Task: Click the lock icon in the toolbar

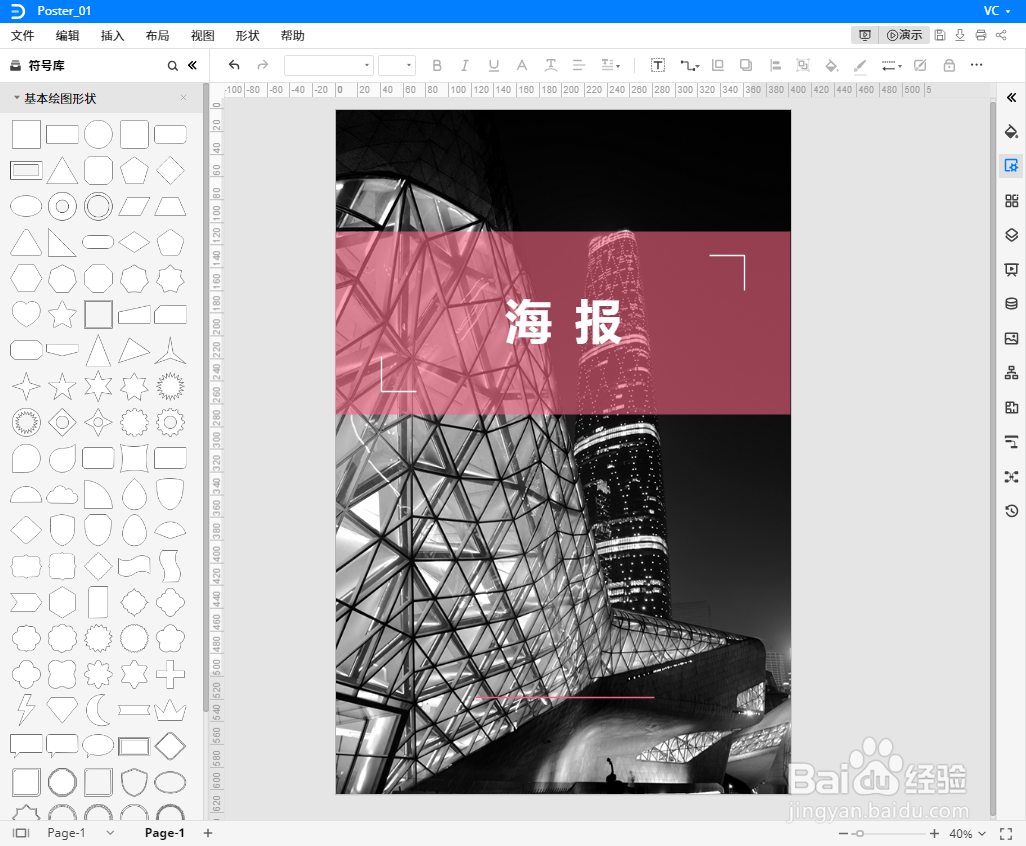Action: (x=949, y=65)
